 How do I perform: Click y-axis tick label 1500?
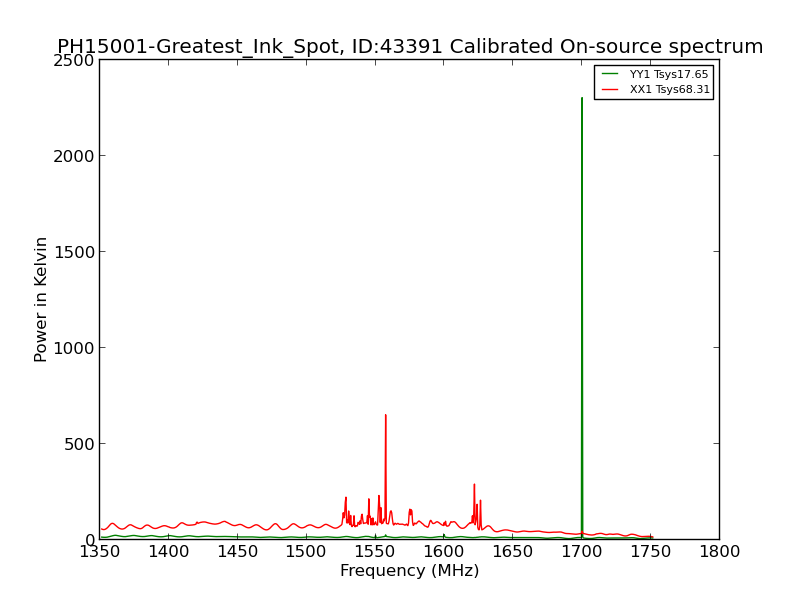tap(74, 252)
